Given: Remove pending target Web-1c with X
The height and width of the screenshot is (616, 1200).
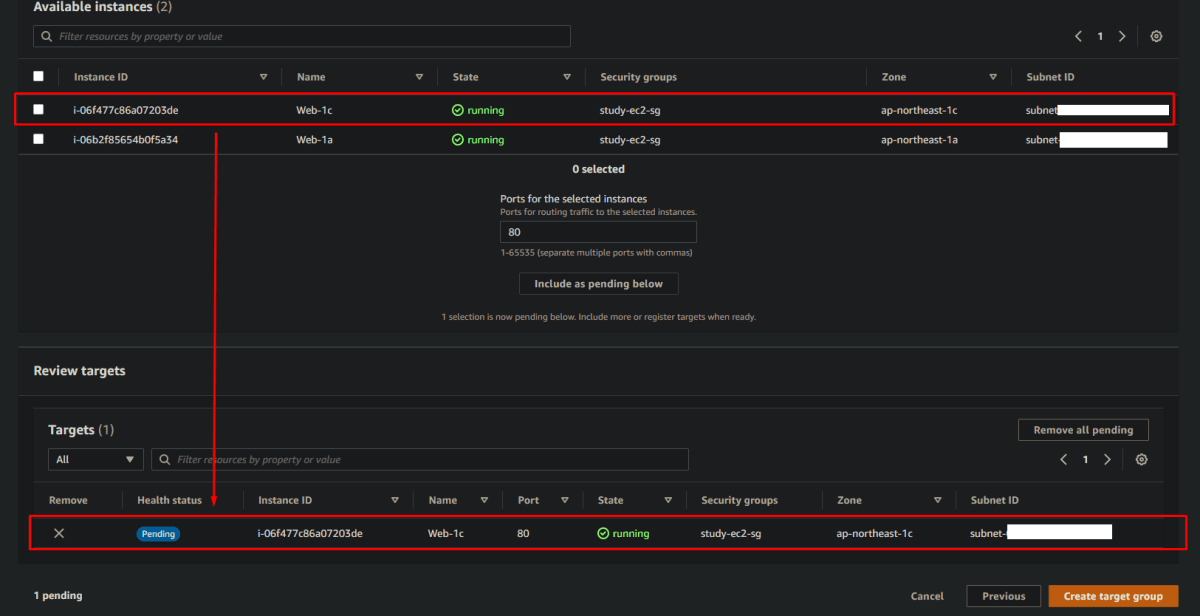Looking at the screenshot, I should point(59,533).
